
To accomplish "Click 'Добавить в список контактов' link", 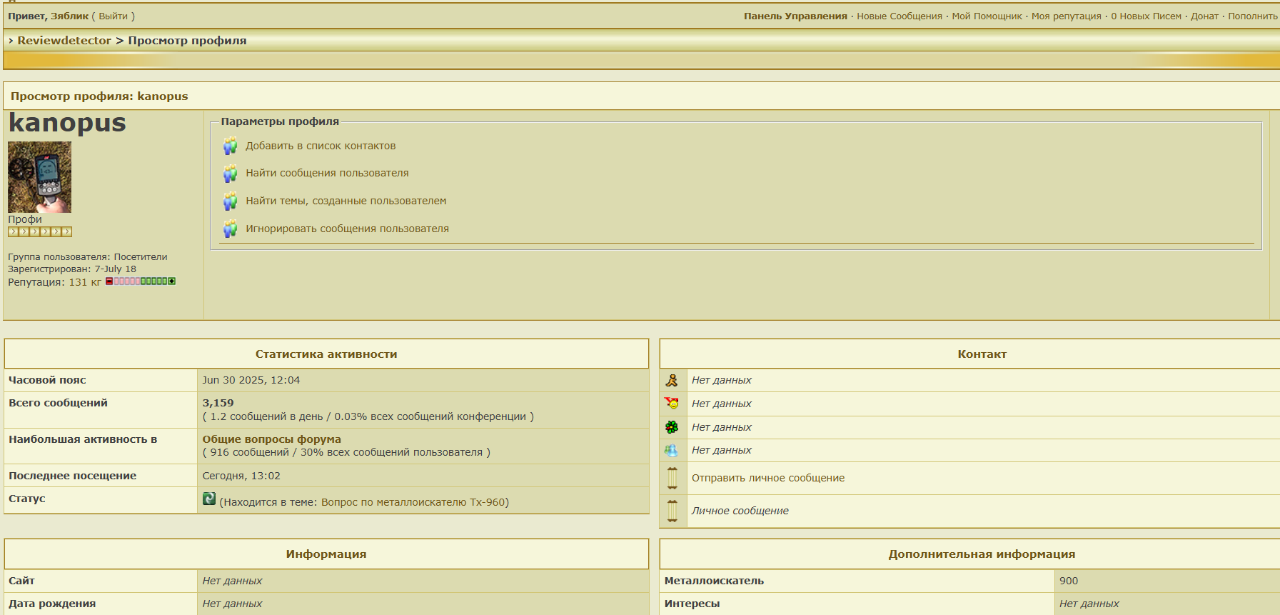I will 321,146.
